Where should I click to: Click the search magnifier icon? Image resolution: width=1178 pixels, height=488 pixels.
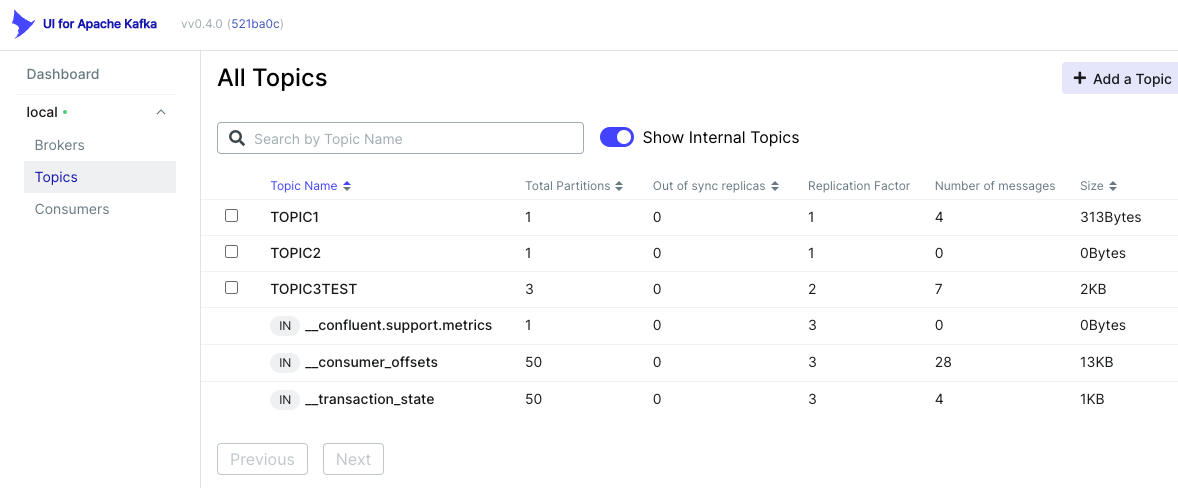tap(237, 138)
